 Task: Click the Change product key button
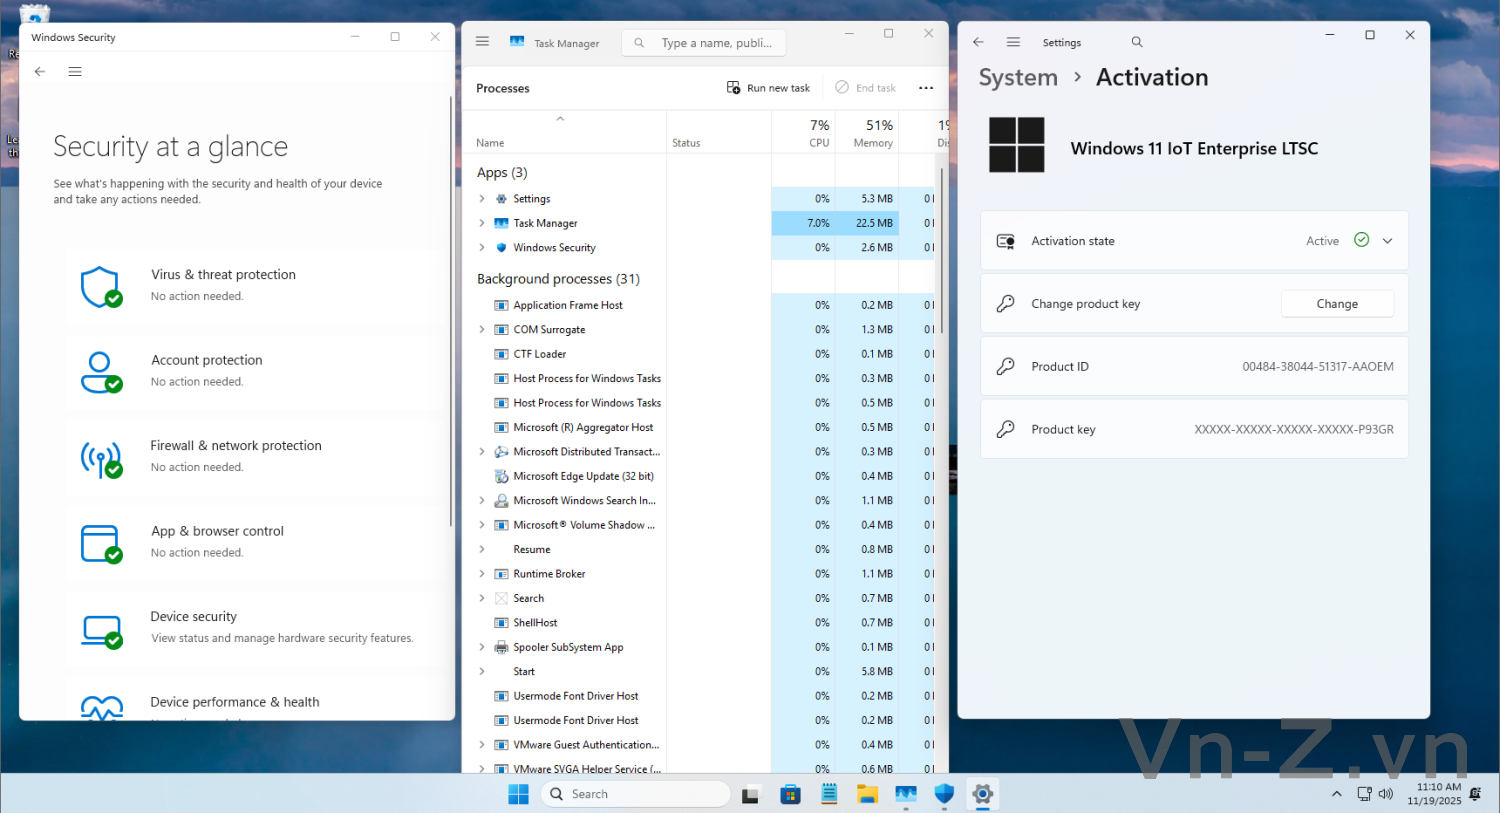coord(1337,304)
